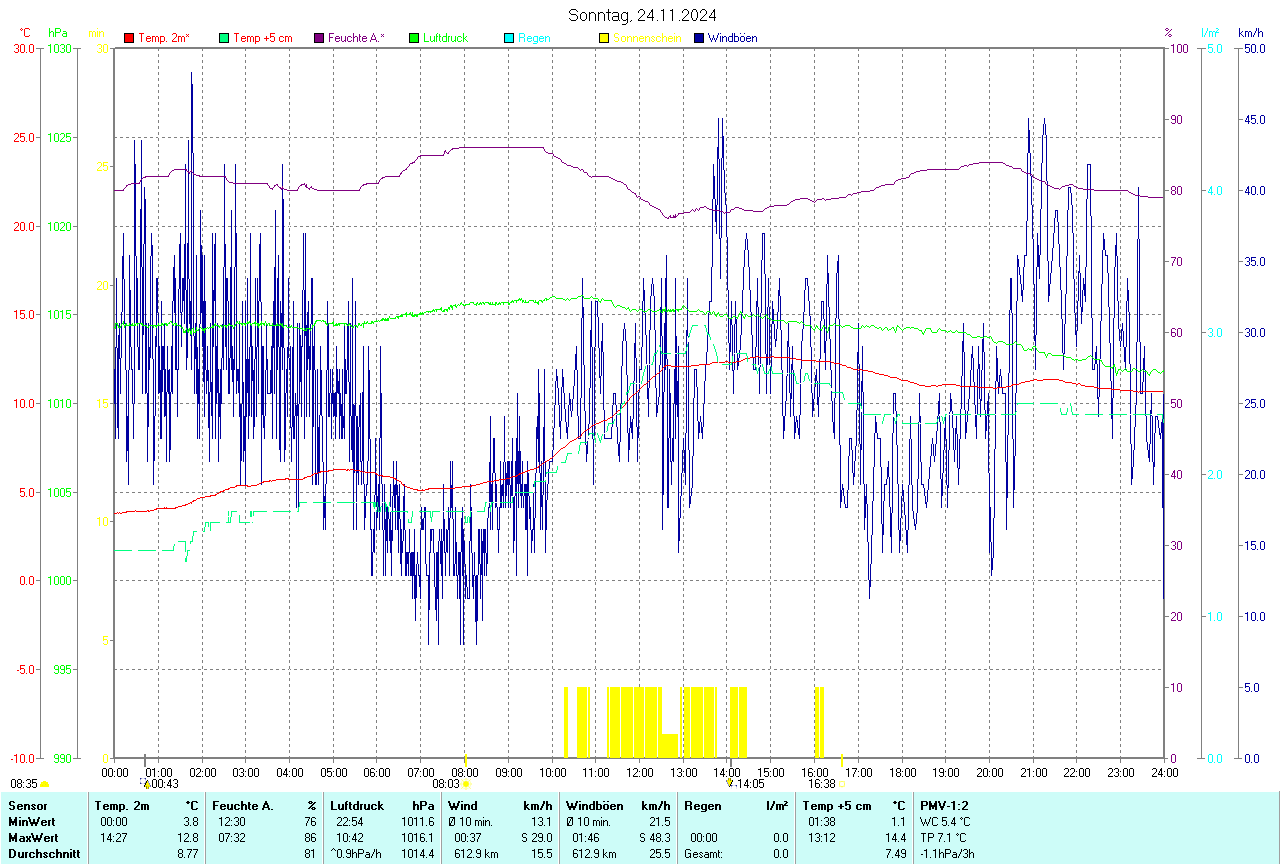1280x864 pixels.
Task: Click the average temperature value 8.77
Action: (x=189, y=853)
